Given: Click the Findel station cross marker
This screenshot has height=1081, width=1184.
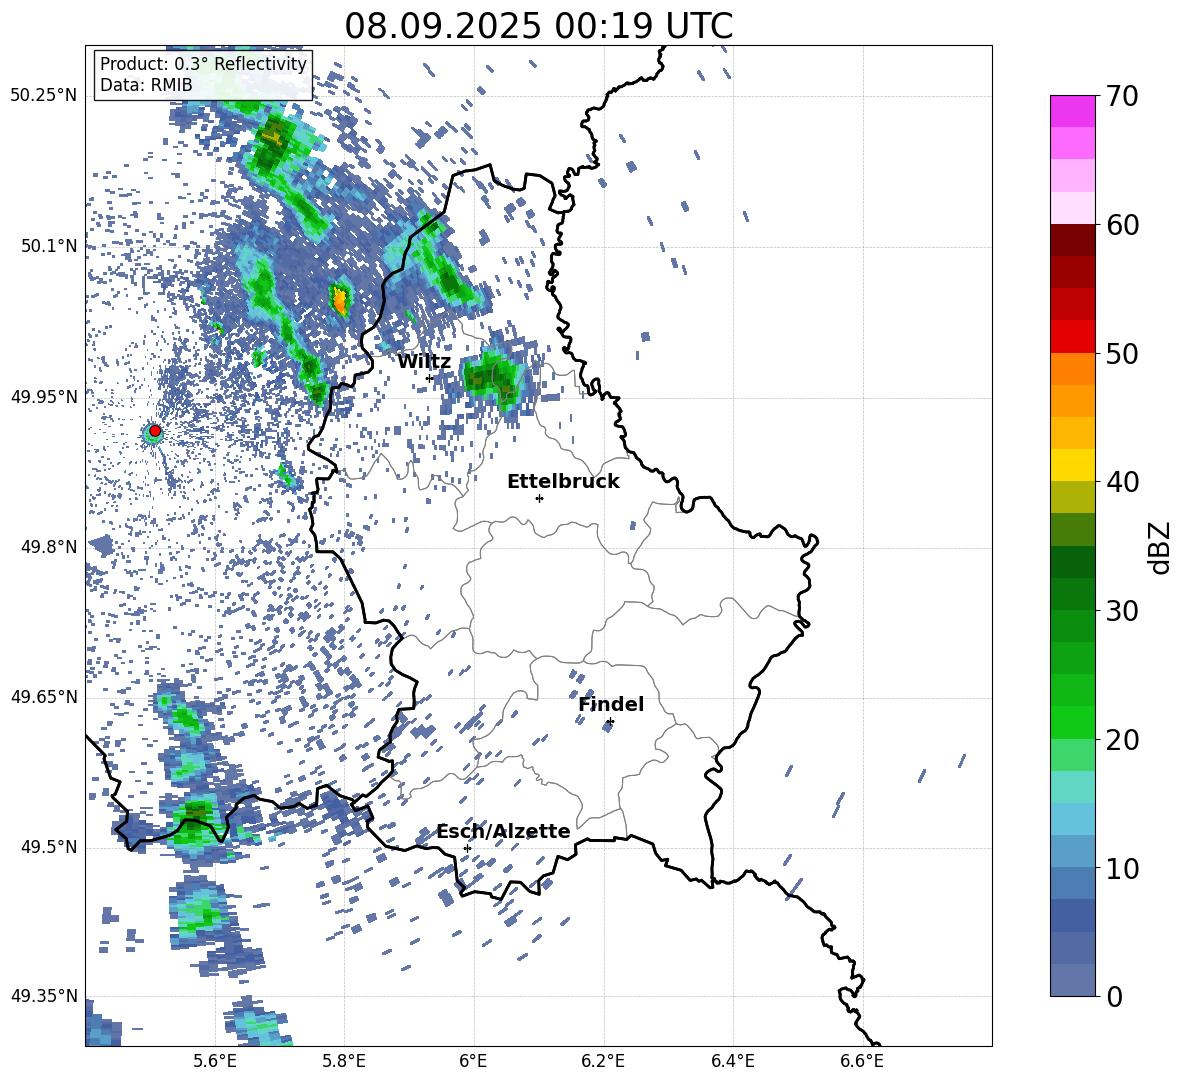Looking at the screenshot, I should (x=610, y=722).
